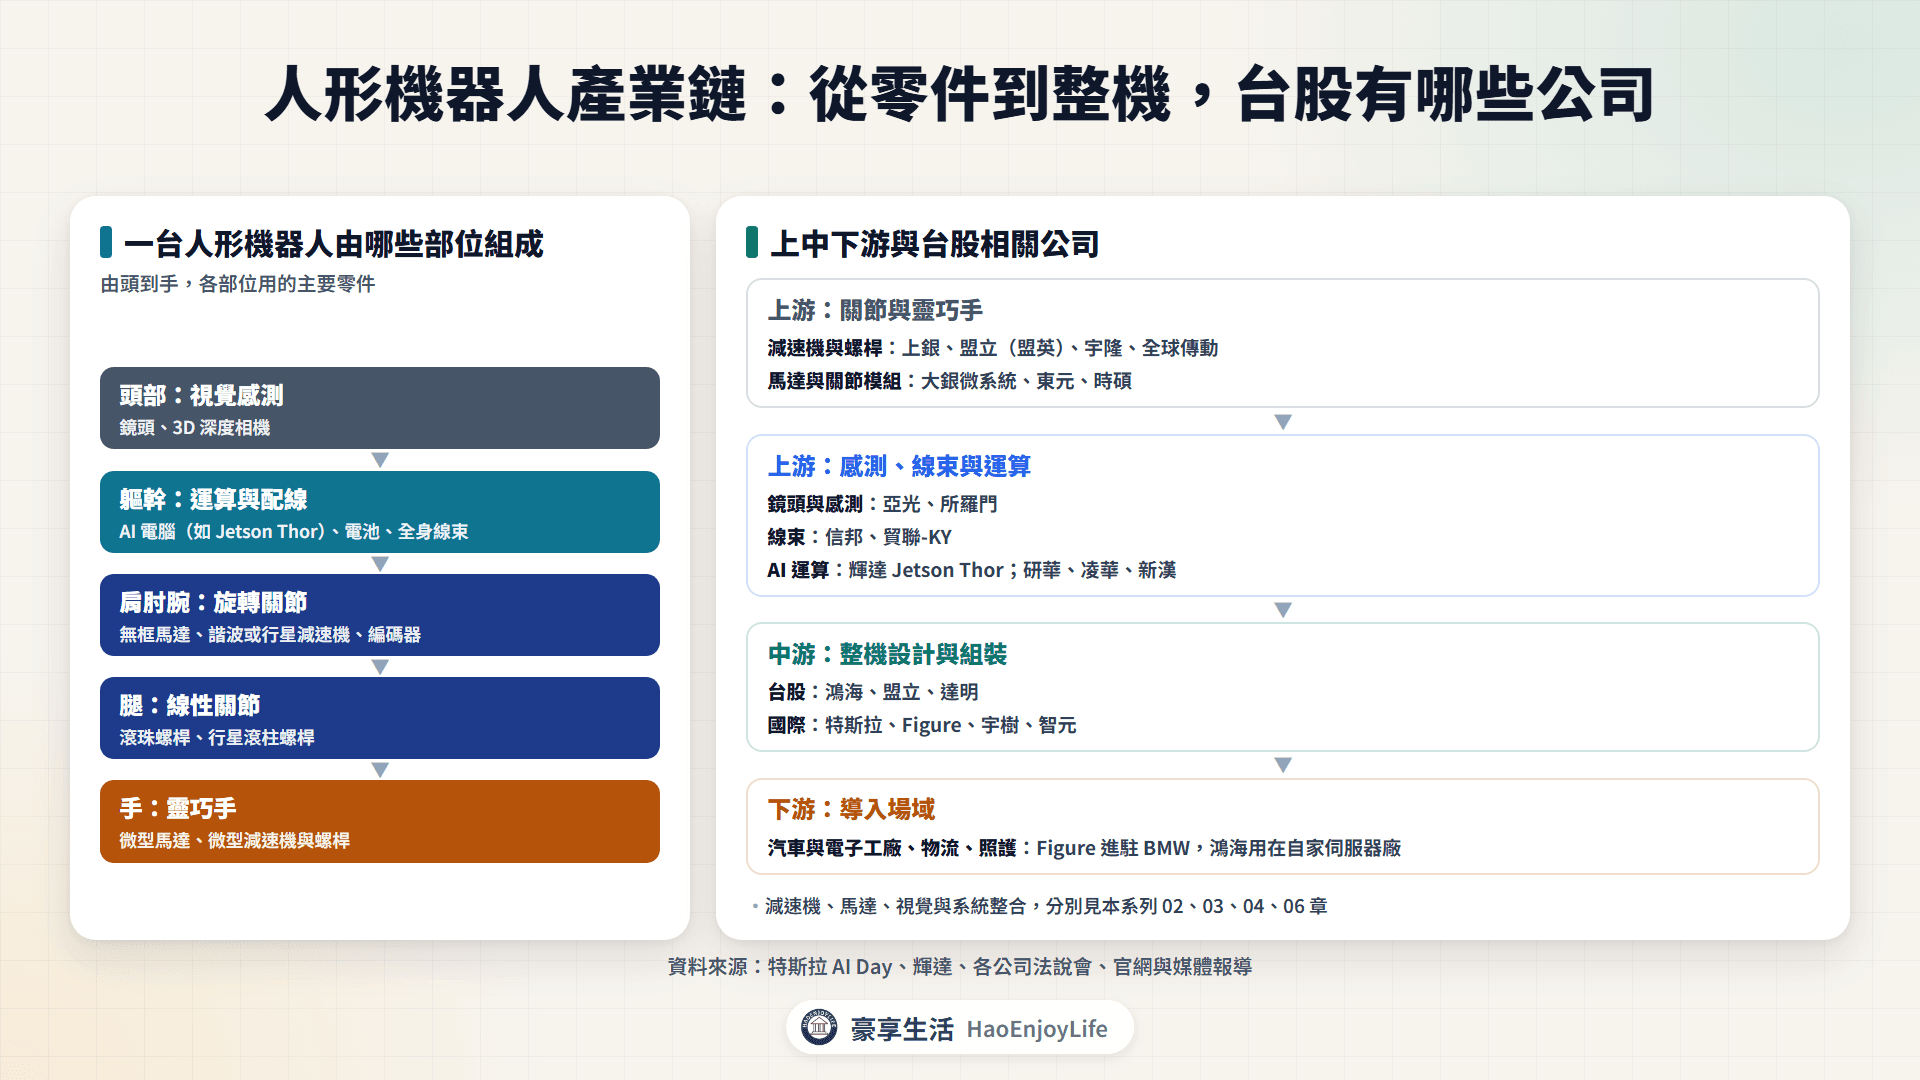Viewport: 1920px width, 1080px height.
Task: Click the 豪享生活 HaoEnjoyLife brand badge
Action: [959, 1028]
